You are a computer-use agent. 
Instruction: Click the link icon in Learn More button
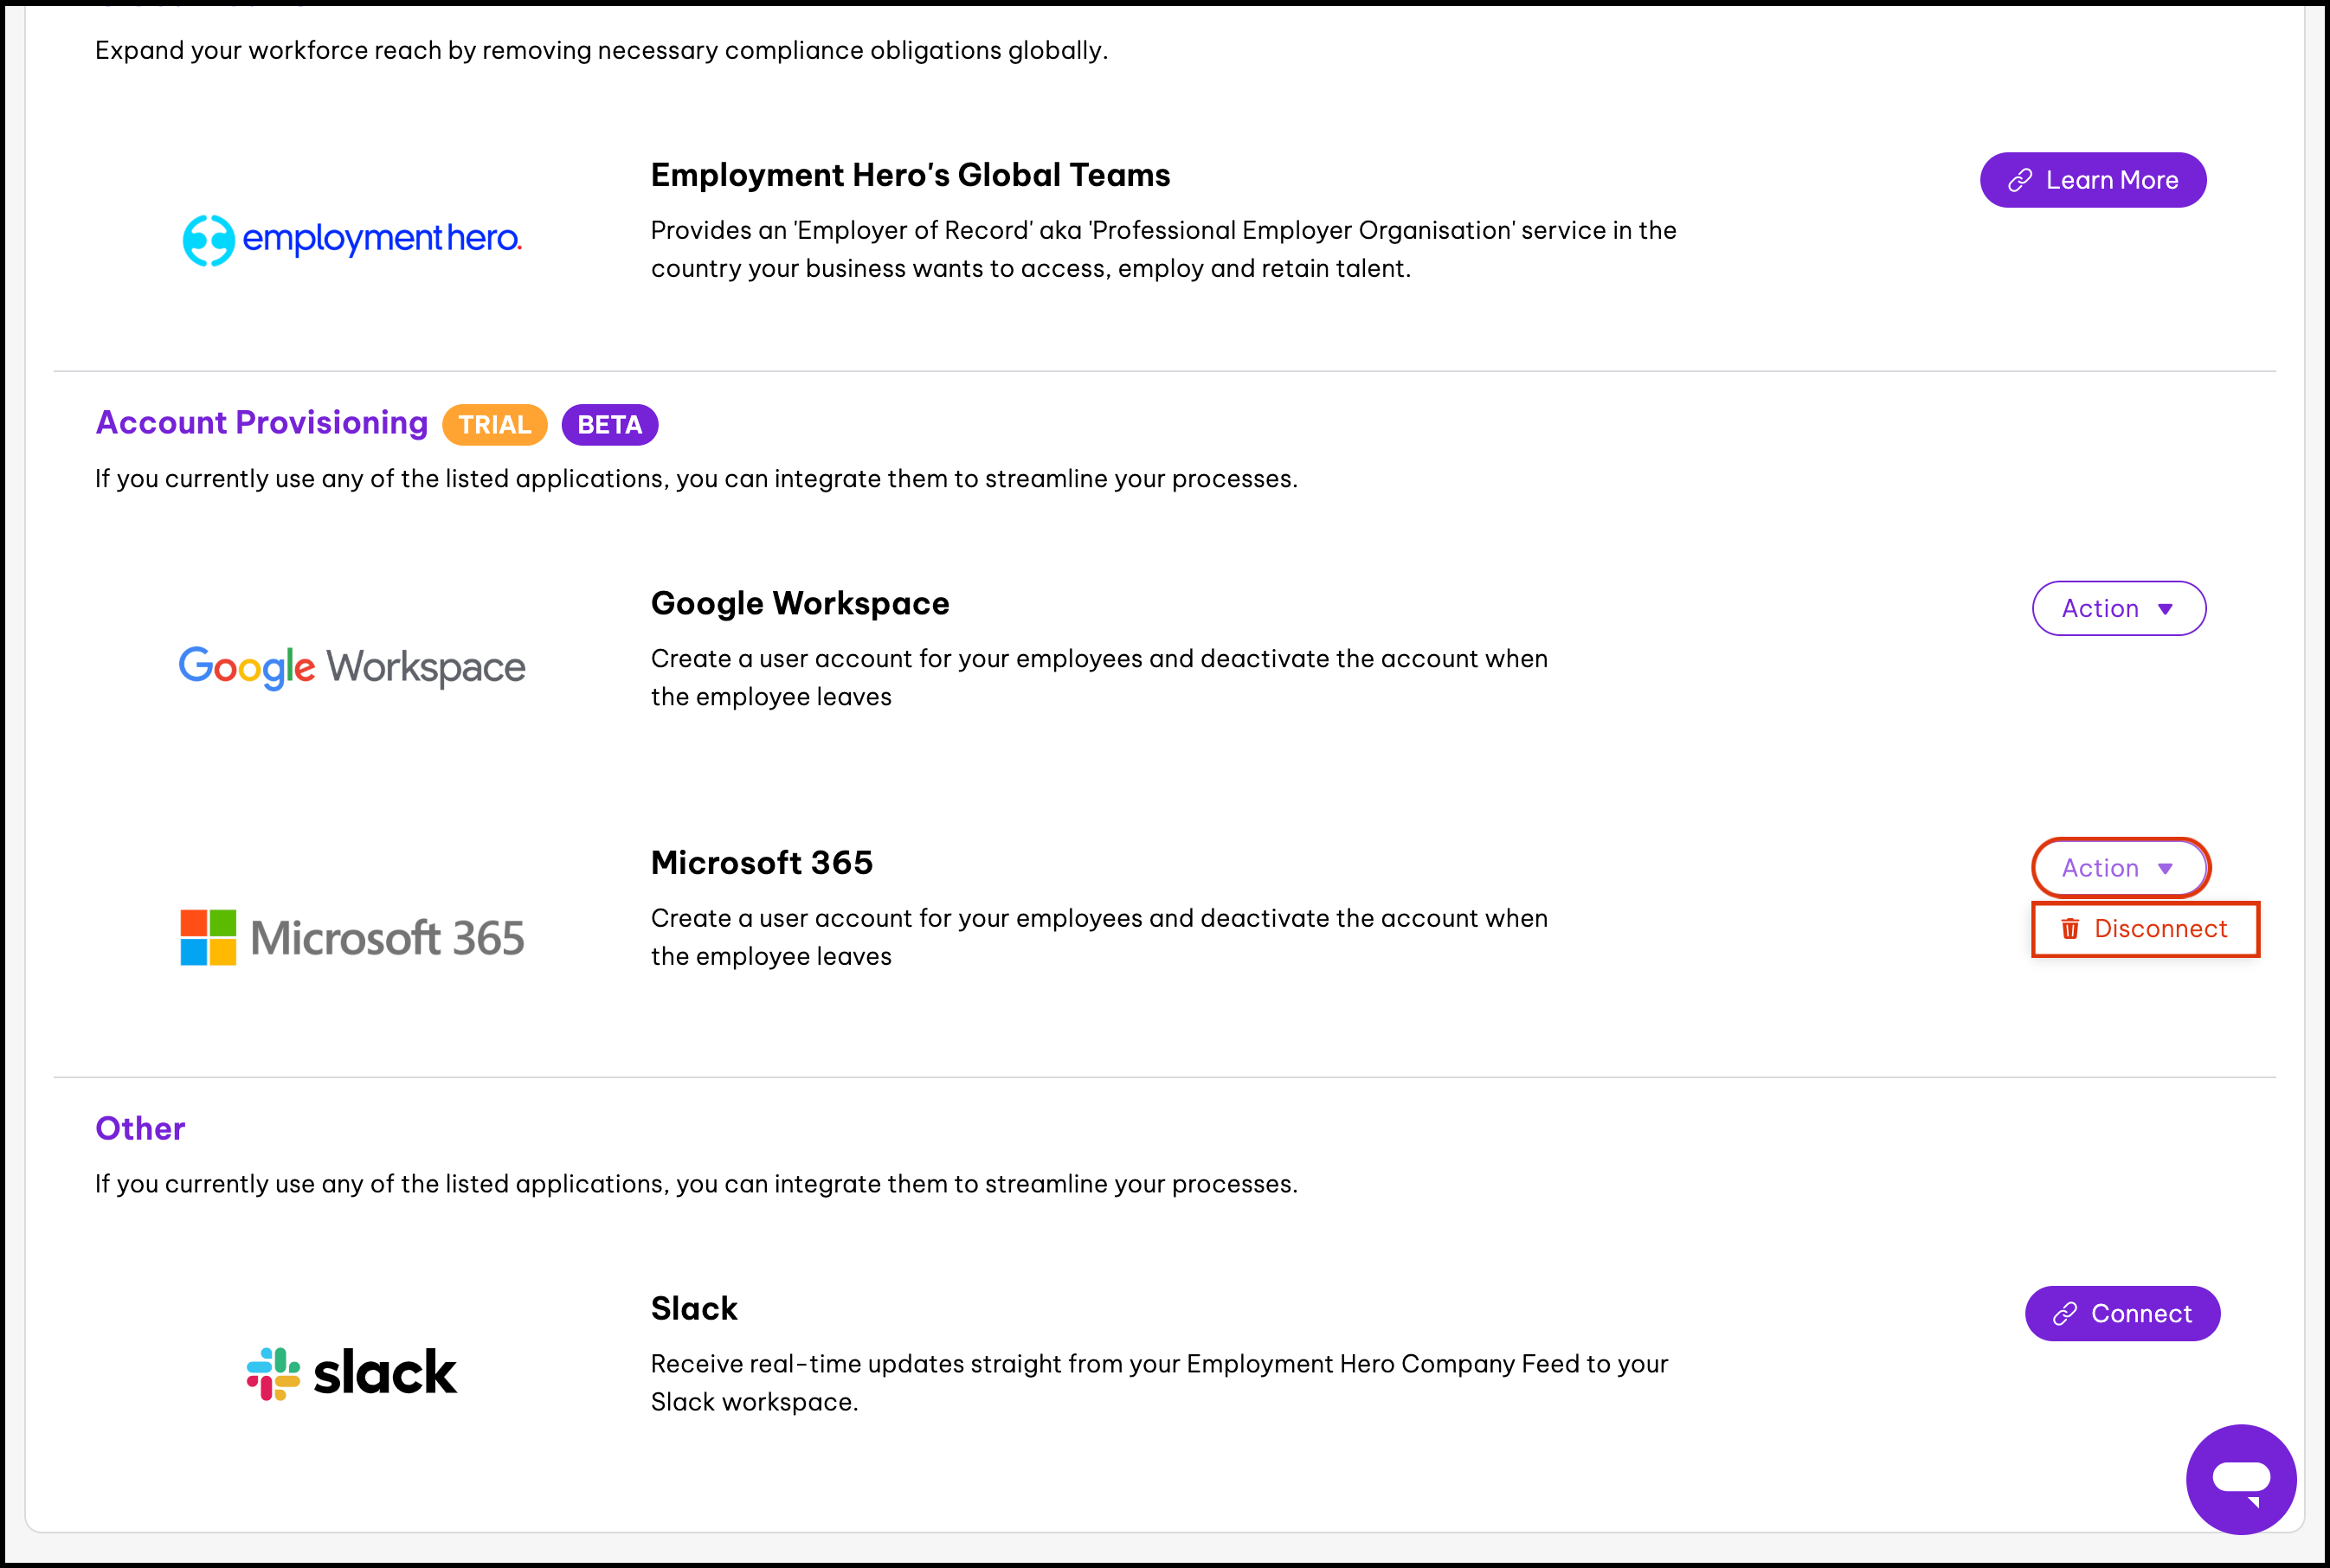click(x=2020, y=180)
